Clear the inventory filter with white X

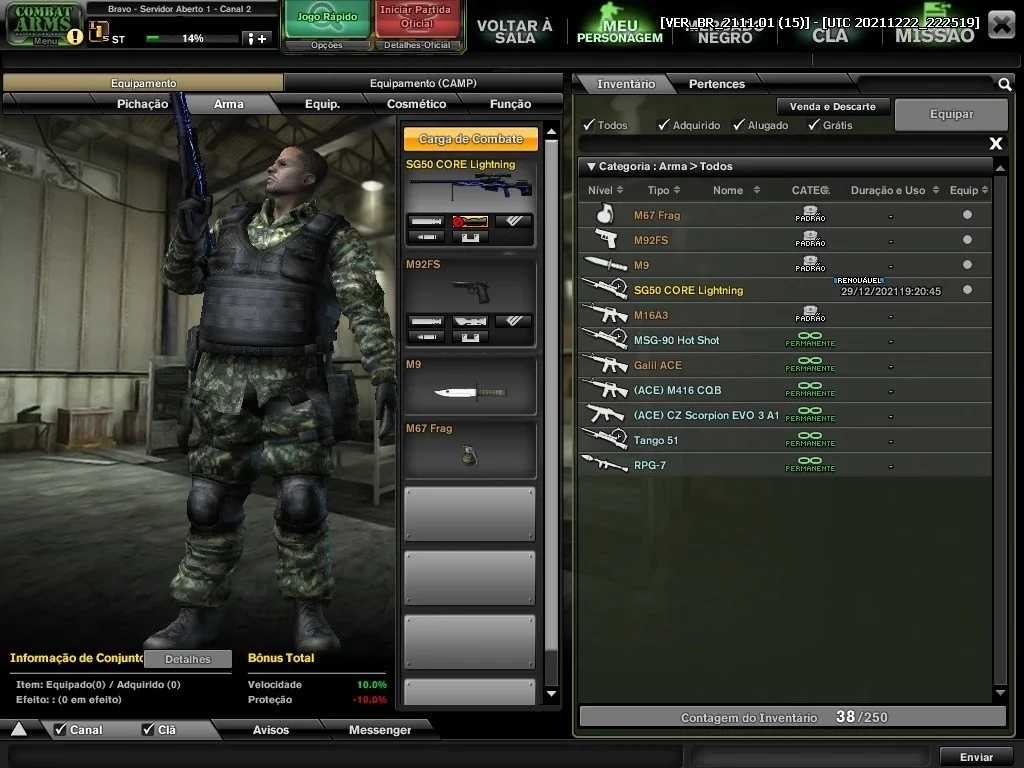pos(995,143)
